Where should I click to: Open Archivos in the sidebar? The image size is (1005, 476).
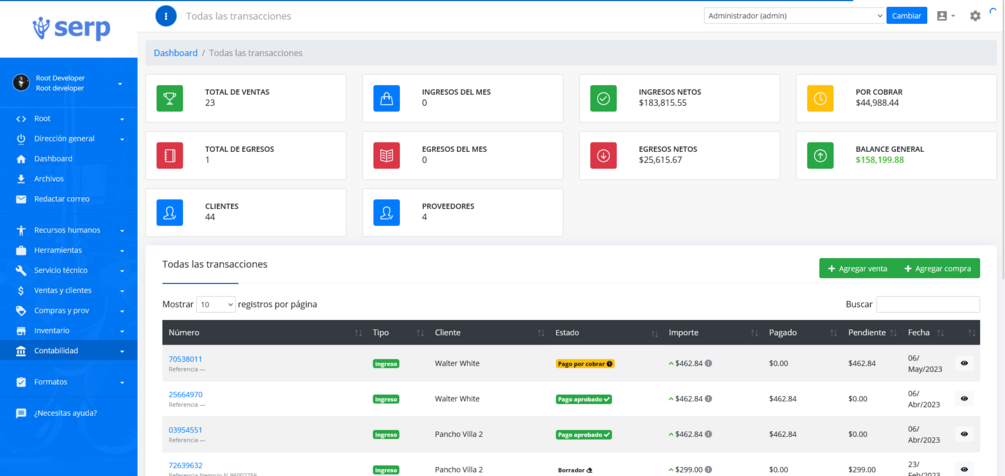click(69, 179)
